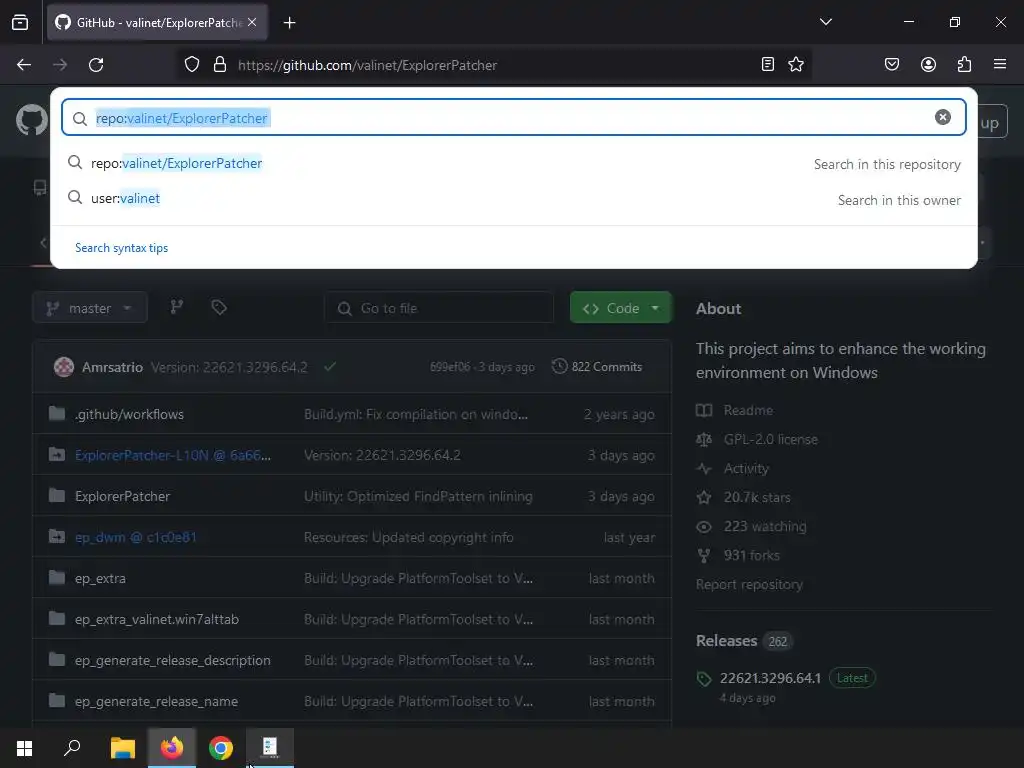This screenshot has height=768, width=1024.
Task: Open the Windows Start menu
Action: (24, 748)
